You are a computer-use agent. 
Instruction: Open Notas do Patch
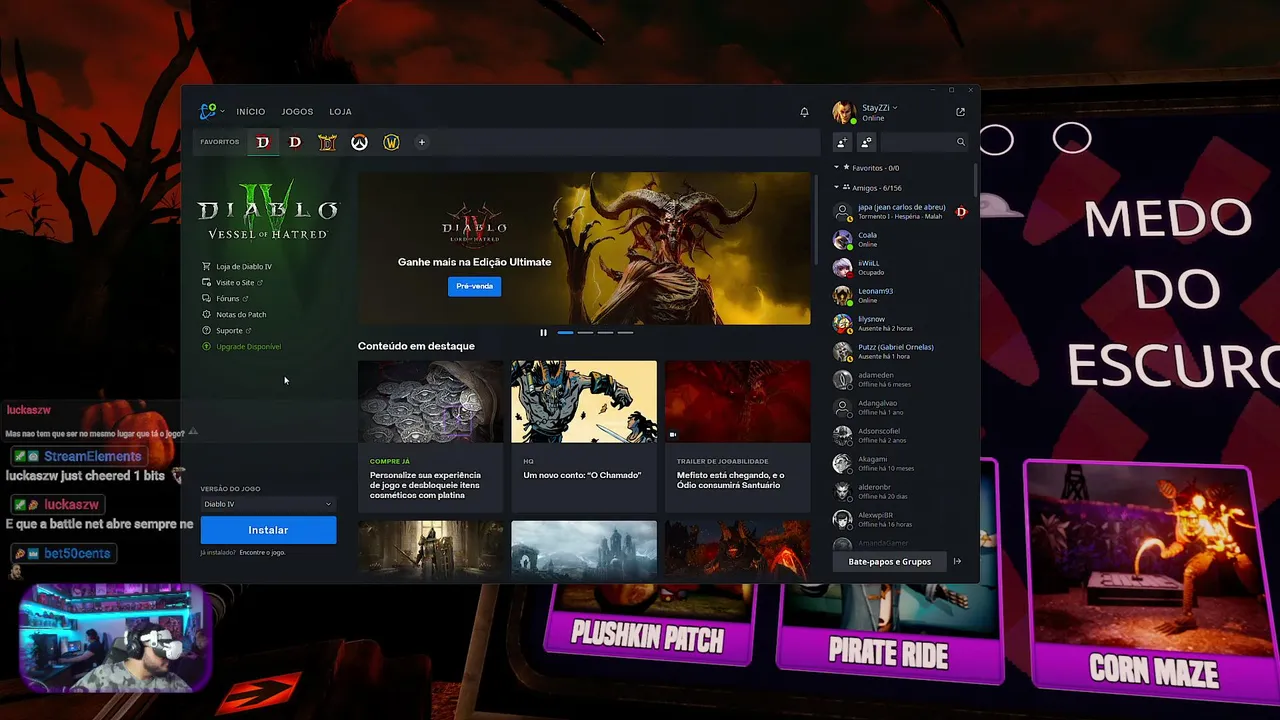[234, 315]
